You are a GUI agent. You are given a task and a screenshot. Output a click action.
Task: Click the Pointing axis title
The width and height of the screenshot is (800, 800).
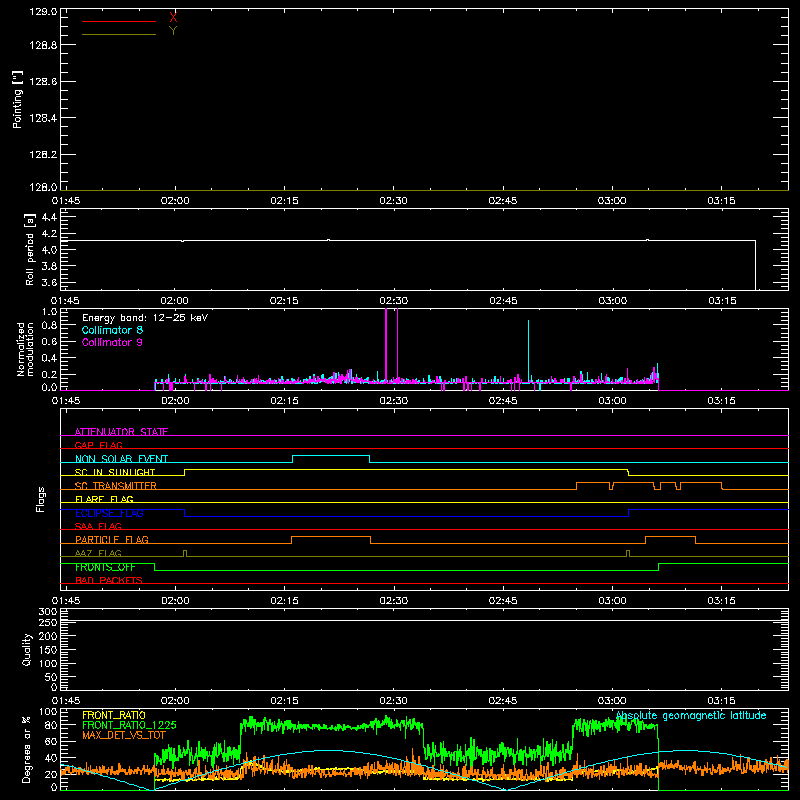coord(17,99)
